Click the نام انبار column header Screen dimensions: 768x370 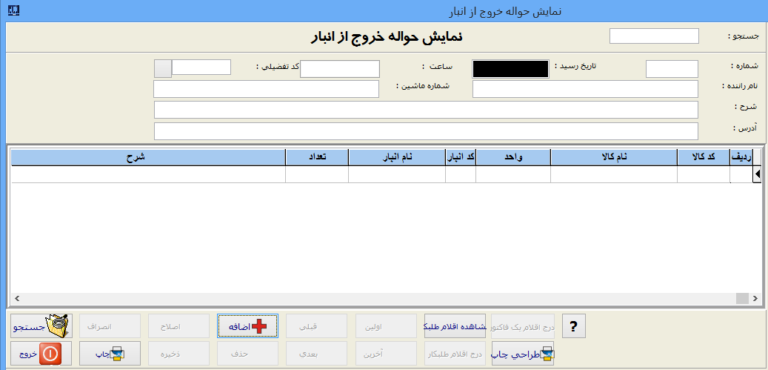[397, 157]
